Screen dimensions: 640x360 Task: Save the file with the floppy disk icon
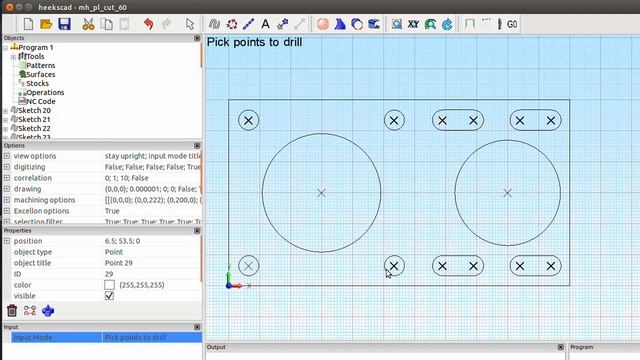64,24
